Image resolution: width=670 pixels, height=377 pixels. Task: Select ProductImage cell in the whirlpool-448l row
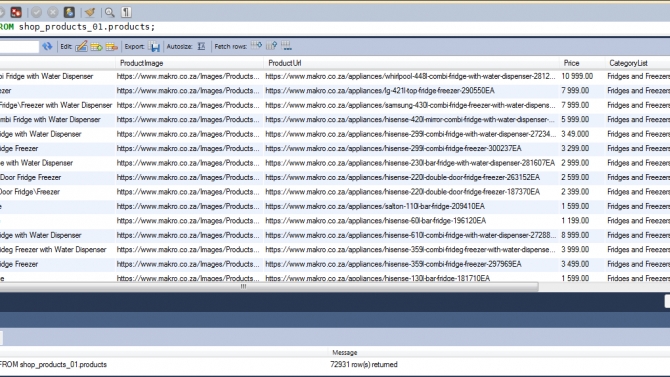(x=188, y=77)
